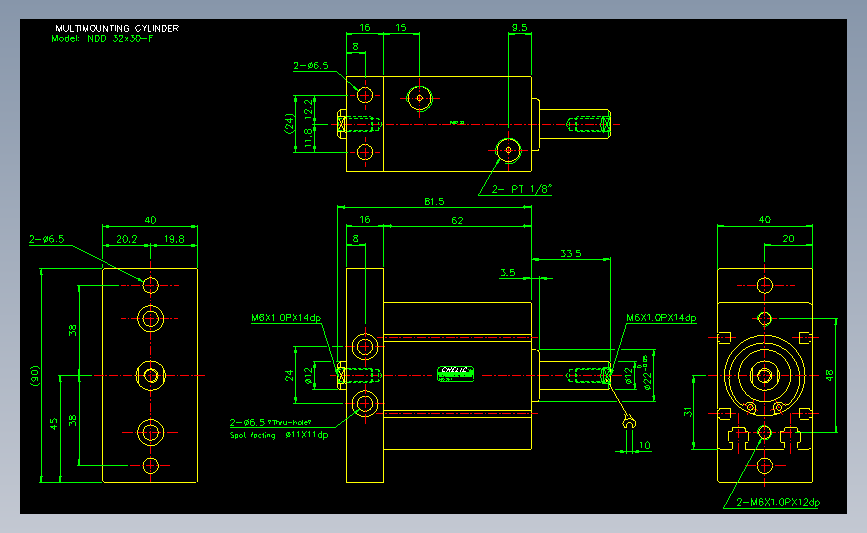Image resolution: width=867 pixels, height=533 pixels.
Task: Select the 81.5 overall length dimension
Action: pos(434,202)
